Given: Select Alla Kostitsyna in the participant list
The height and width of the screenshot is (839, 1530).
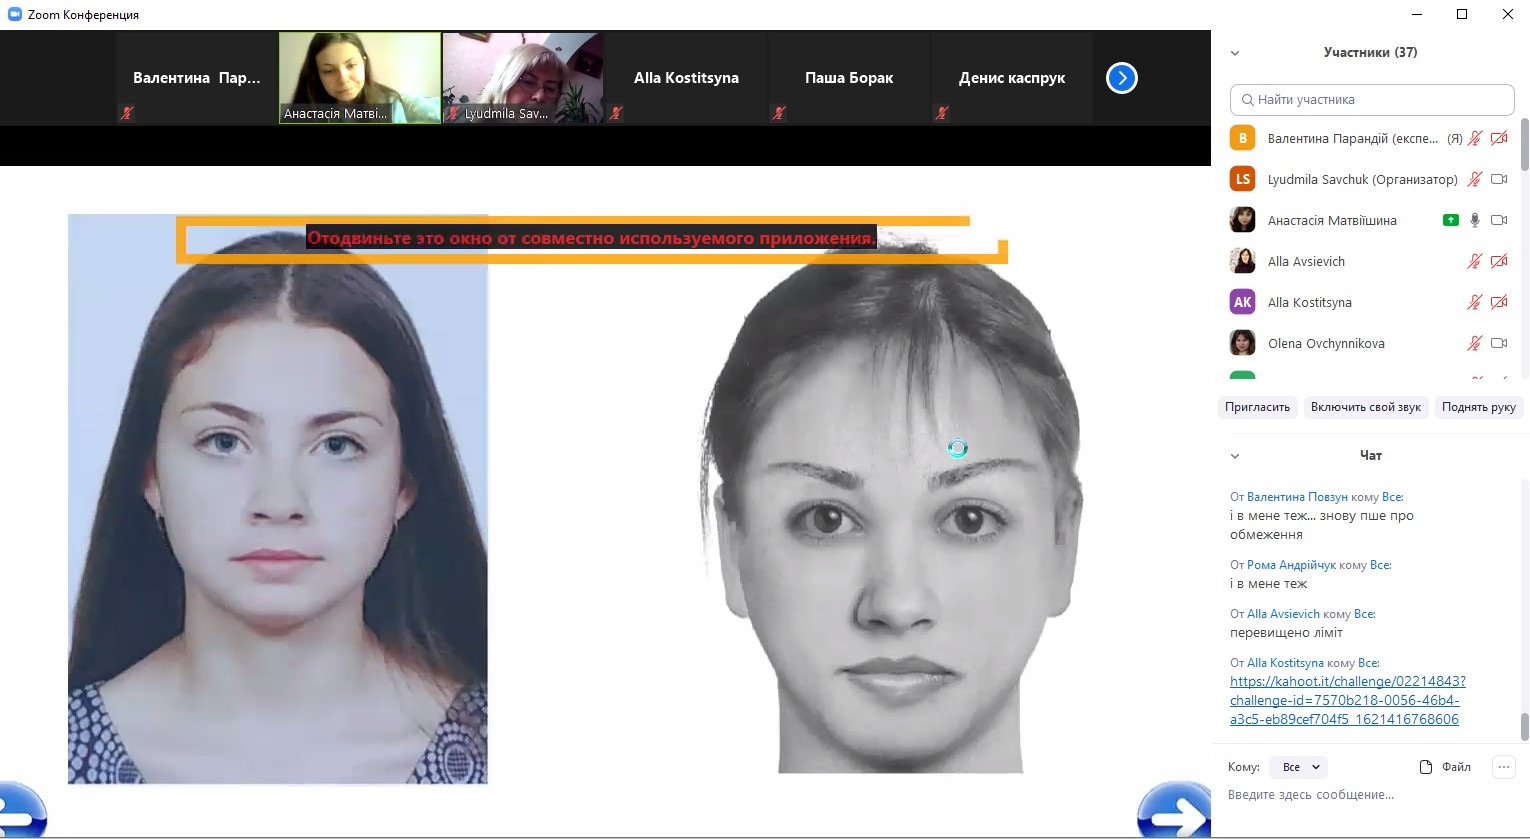Looking at the screenshot, I should [1309, 303].
